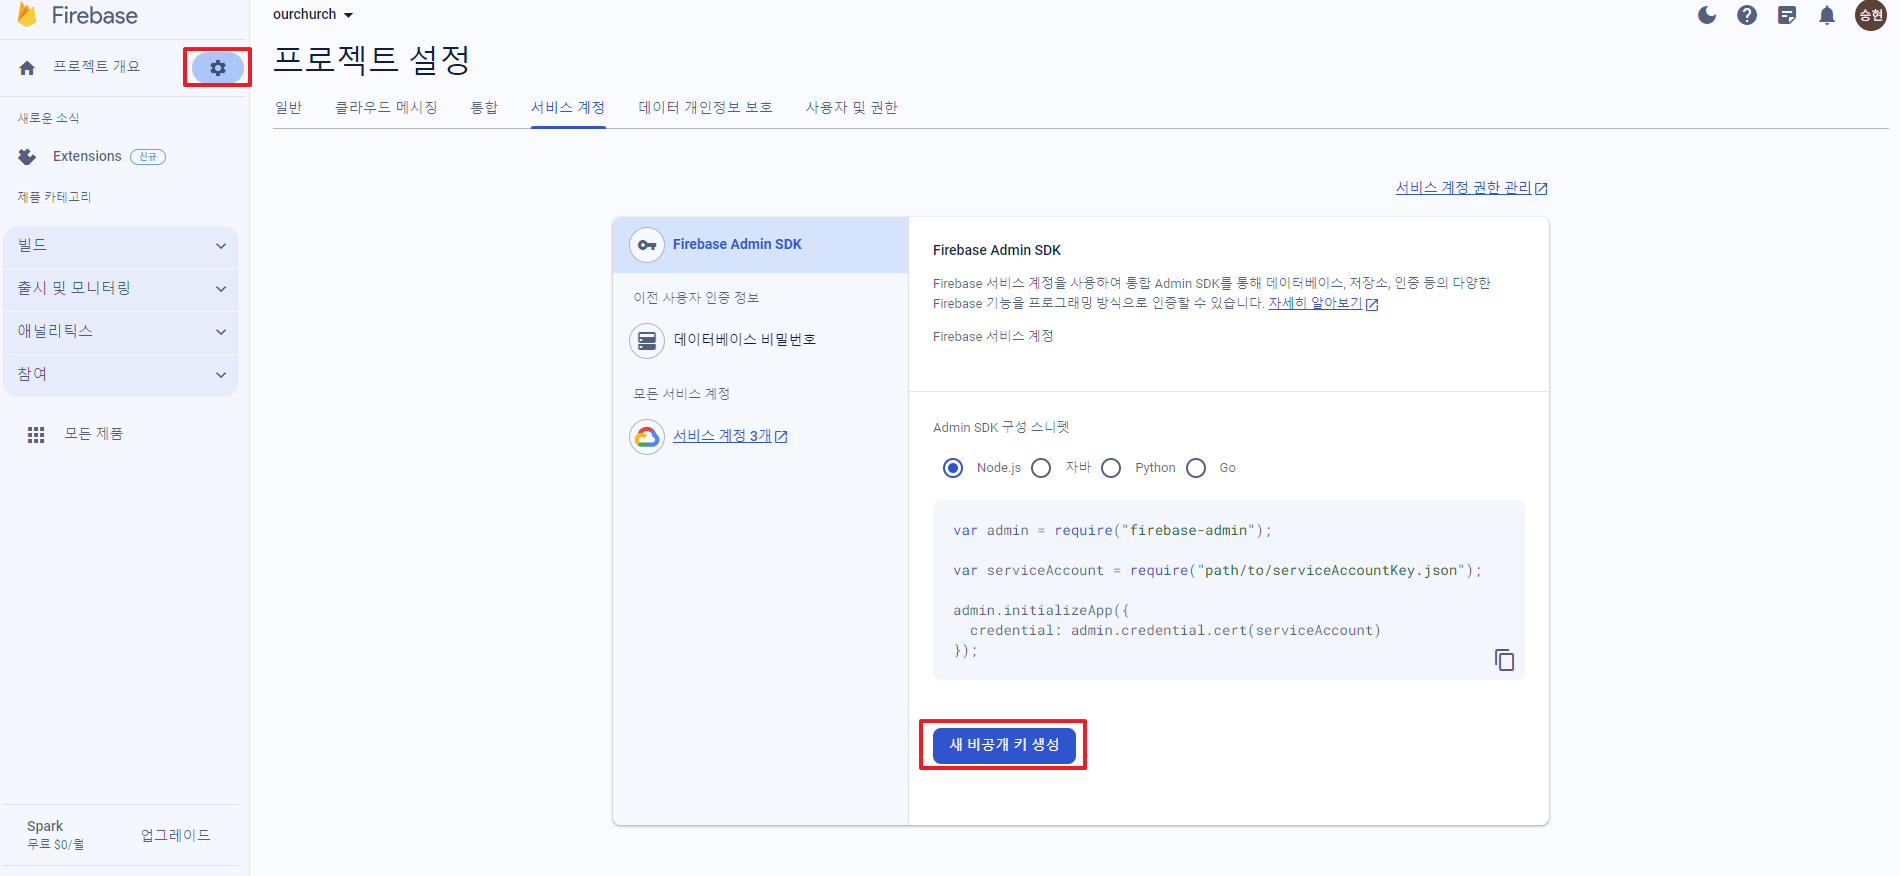Viewport: 1900px width, 876px height.
Task: Click the 신규 badge next to Extensions
Action: tap(148, 157)
